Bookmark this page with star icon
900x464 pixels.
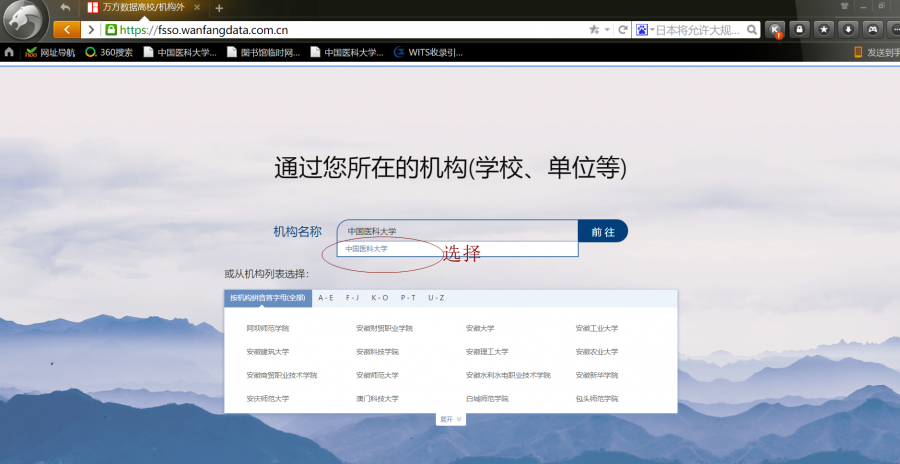point(593,30)
